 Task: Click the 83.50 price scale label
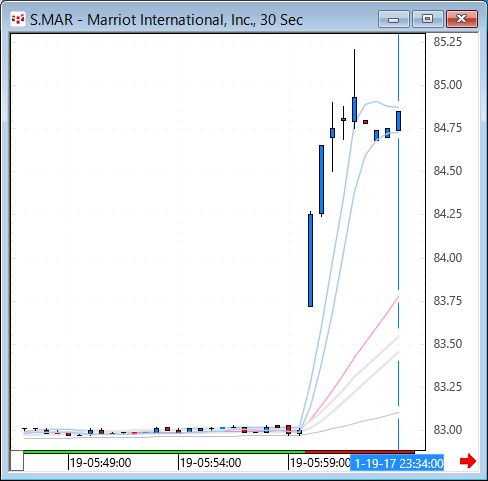[448, 344]
